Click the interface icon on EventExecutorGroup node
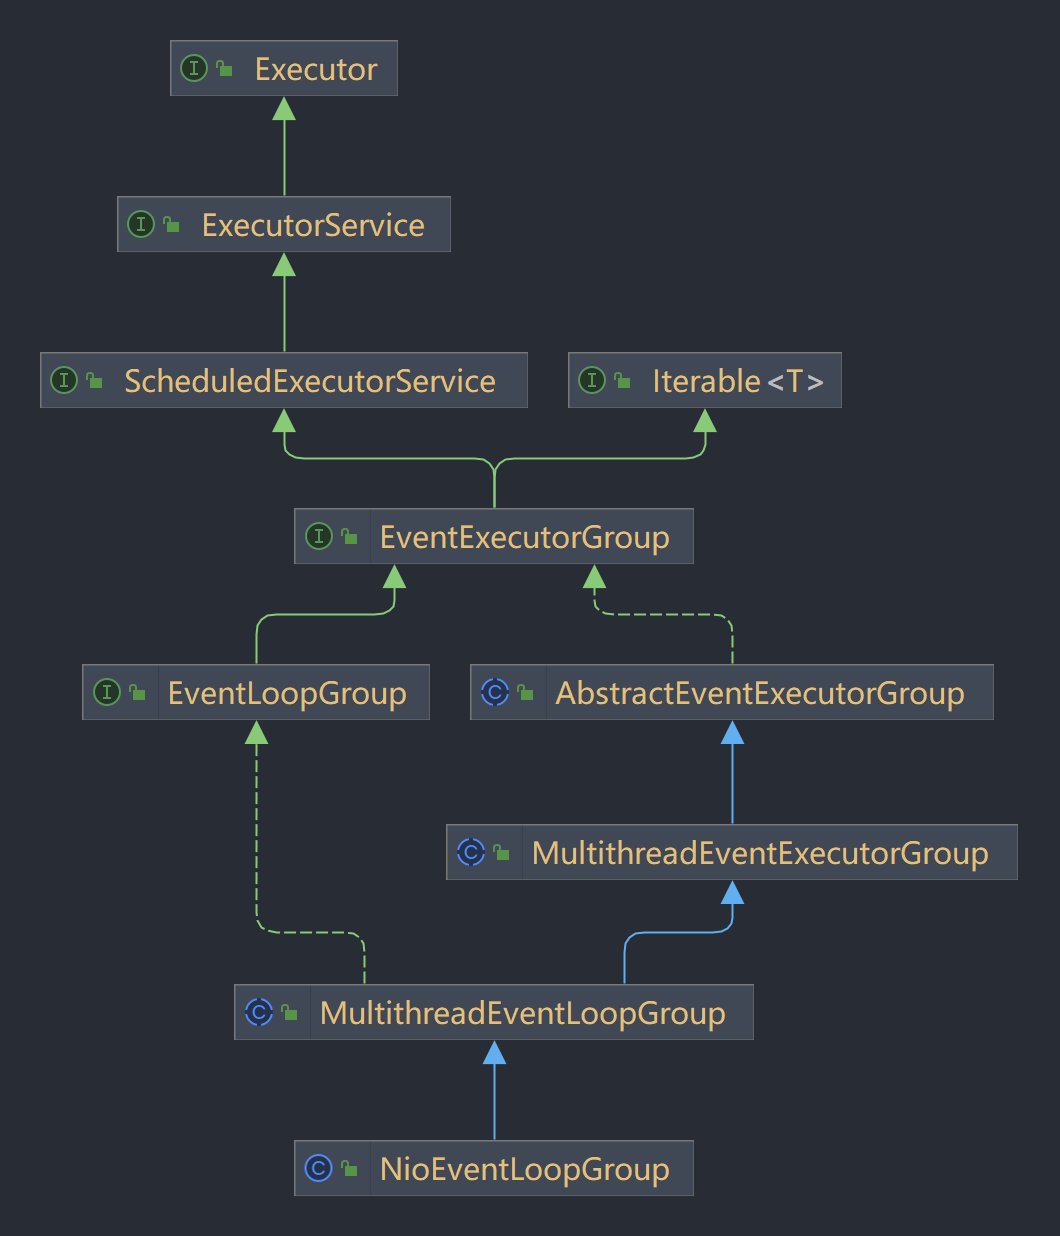Image resolution: width=1060 pixels, height=1236 pixels. click(x=318, y=536)
